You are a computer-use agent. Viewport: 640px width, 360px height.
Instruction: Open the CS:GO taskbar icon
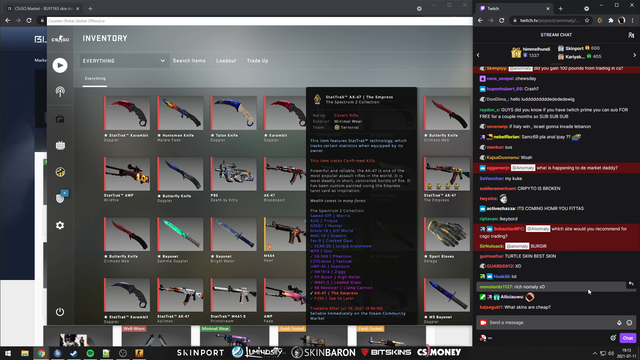139,353
